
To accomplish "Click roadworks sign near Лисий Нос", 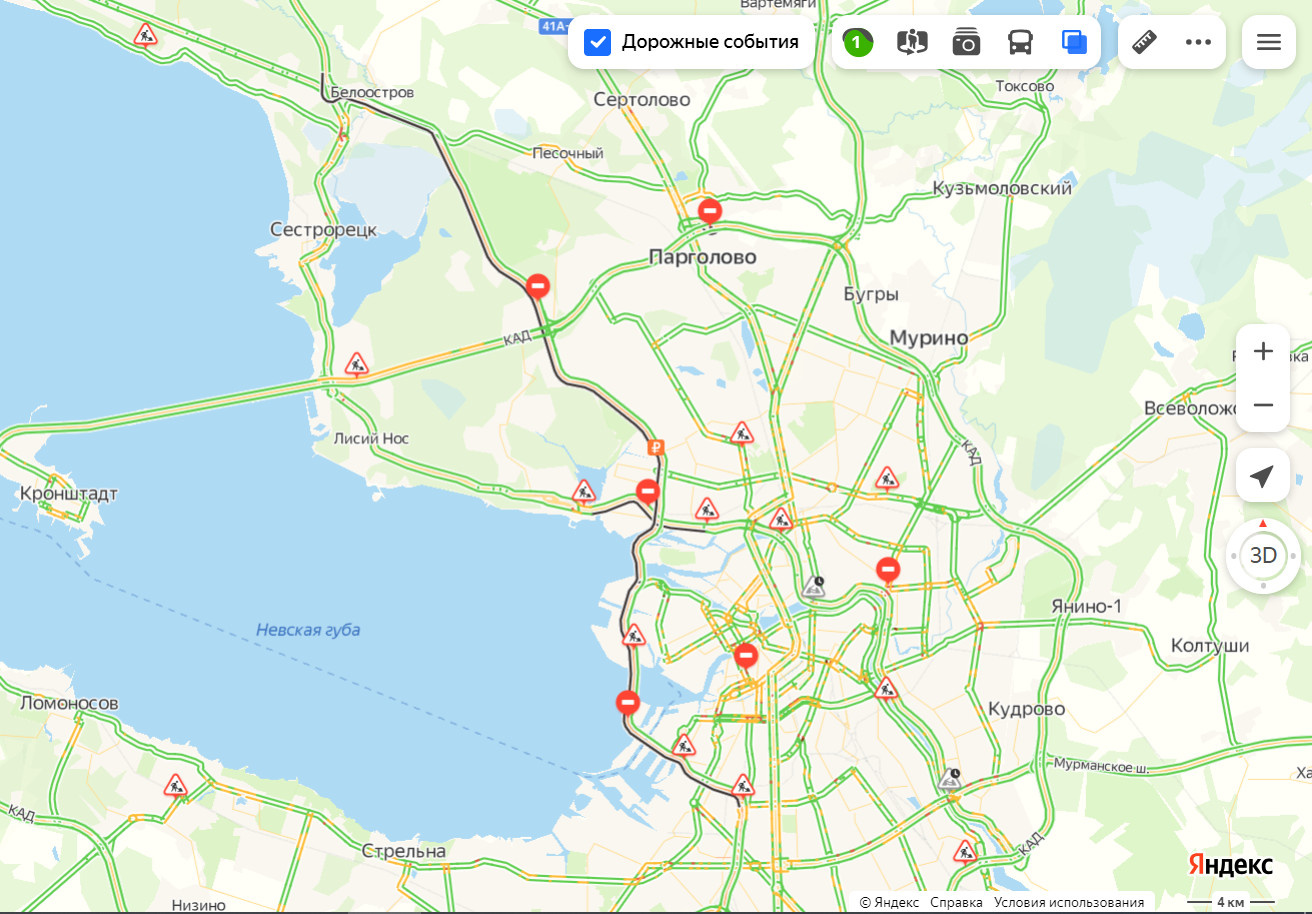I will pos(356,364).
